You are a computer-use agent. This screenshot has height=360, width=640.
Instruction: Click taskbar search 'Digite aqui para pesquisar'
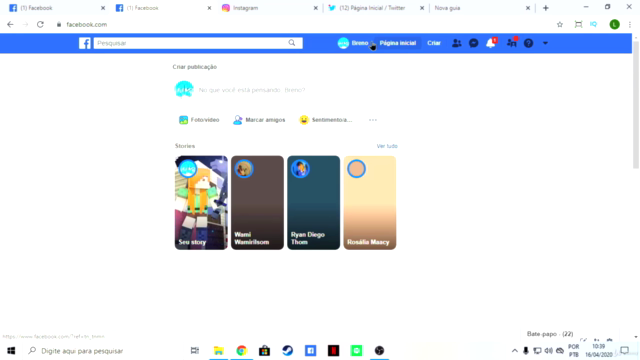click(82, 351)
